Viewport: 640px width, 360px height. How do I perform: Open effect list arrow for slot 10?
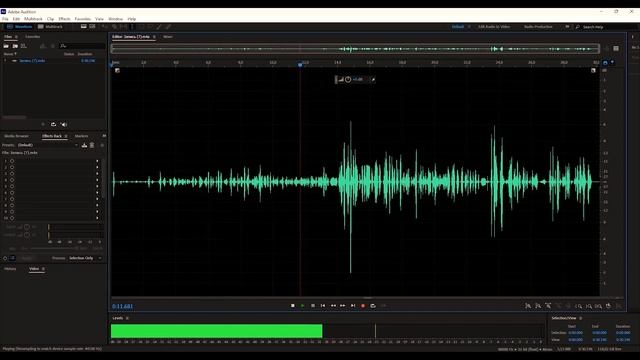click(97, 218)
